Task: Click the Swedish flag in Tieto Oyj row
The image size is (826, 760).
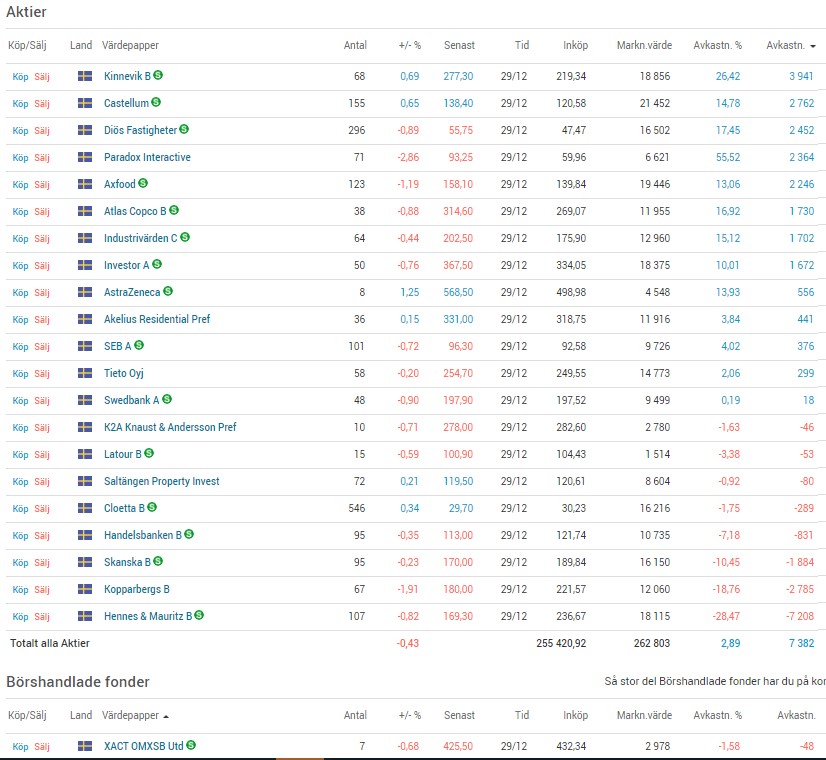Action: pos(85,373)
